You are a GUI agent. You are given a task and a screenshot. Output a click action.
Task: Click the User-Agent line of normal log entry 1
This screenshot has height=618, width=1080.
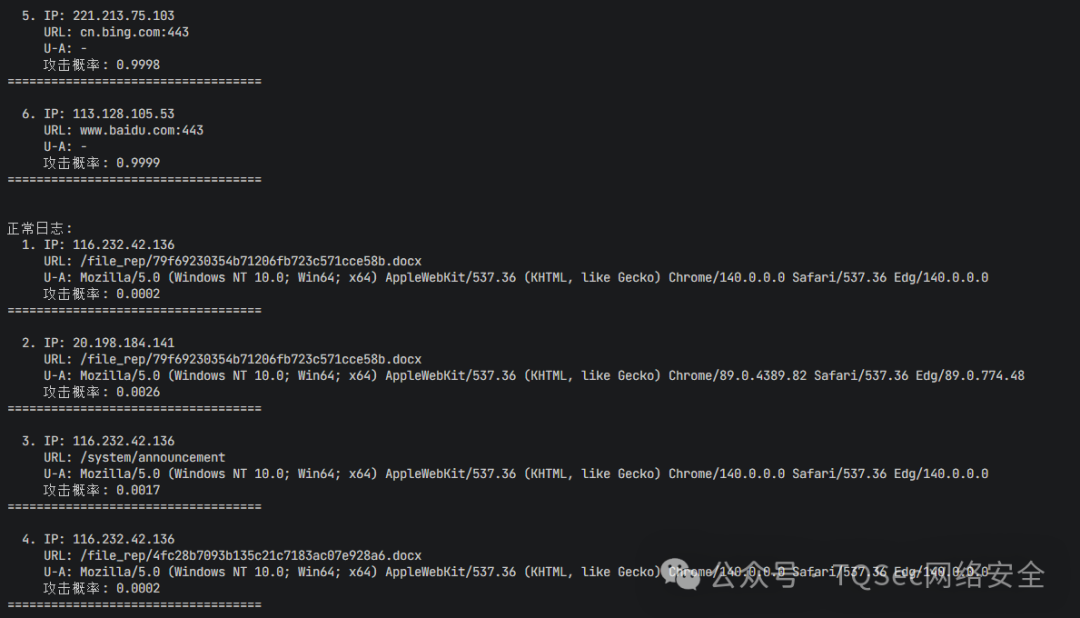point(516,277)
